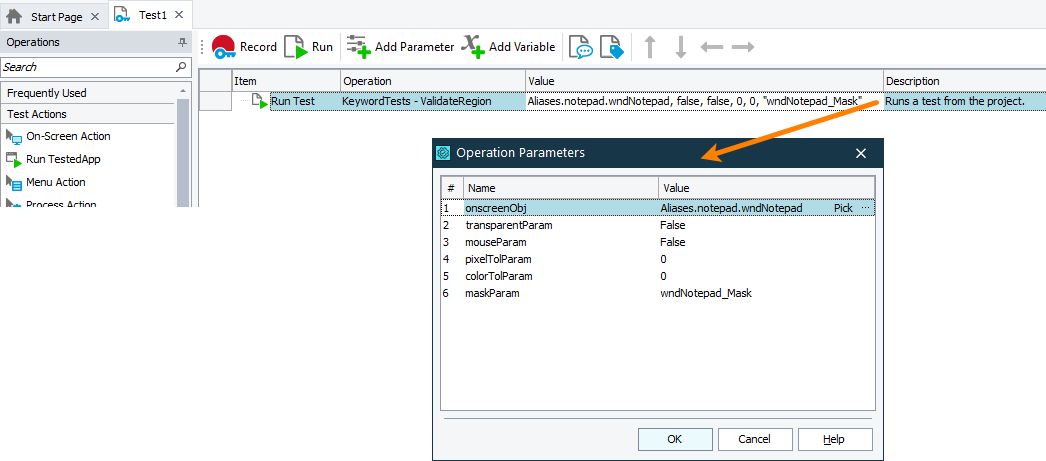The image size is (1046, 461).
Task: Close the Test1 tab
Action: pos(179,14)
